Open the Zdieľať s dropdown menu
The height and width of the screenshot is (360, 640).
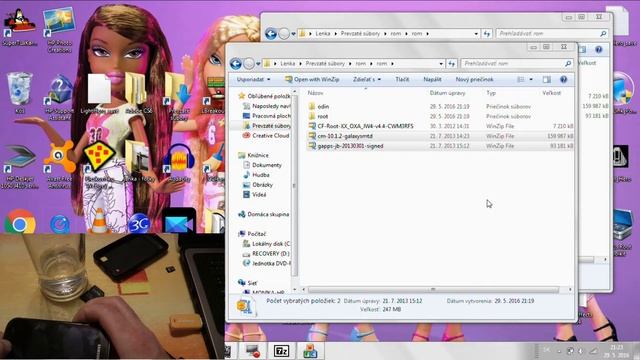pyautogui.click(x=367, y=80)
